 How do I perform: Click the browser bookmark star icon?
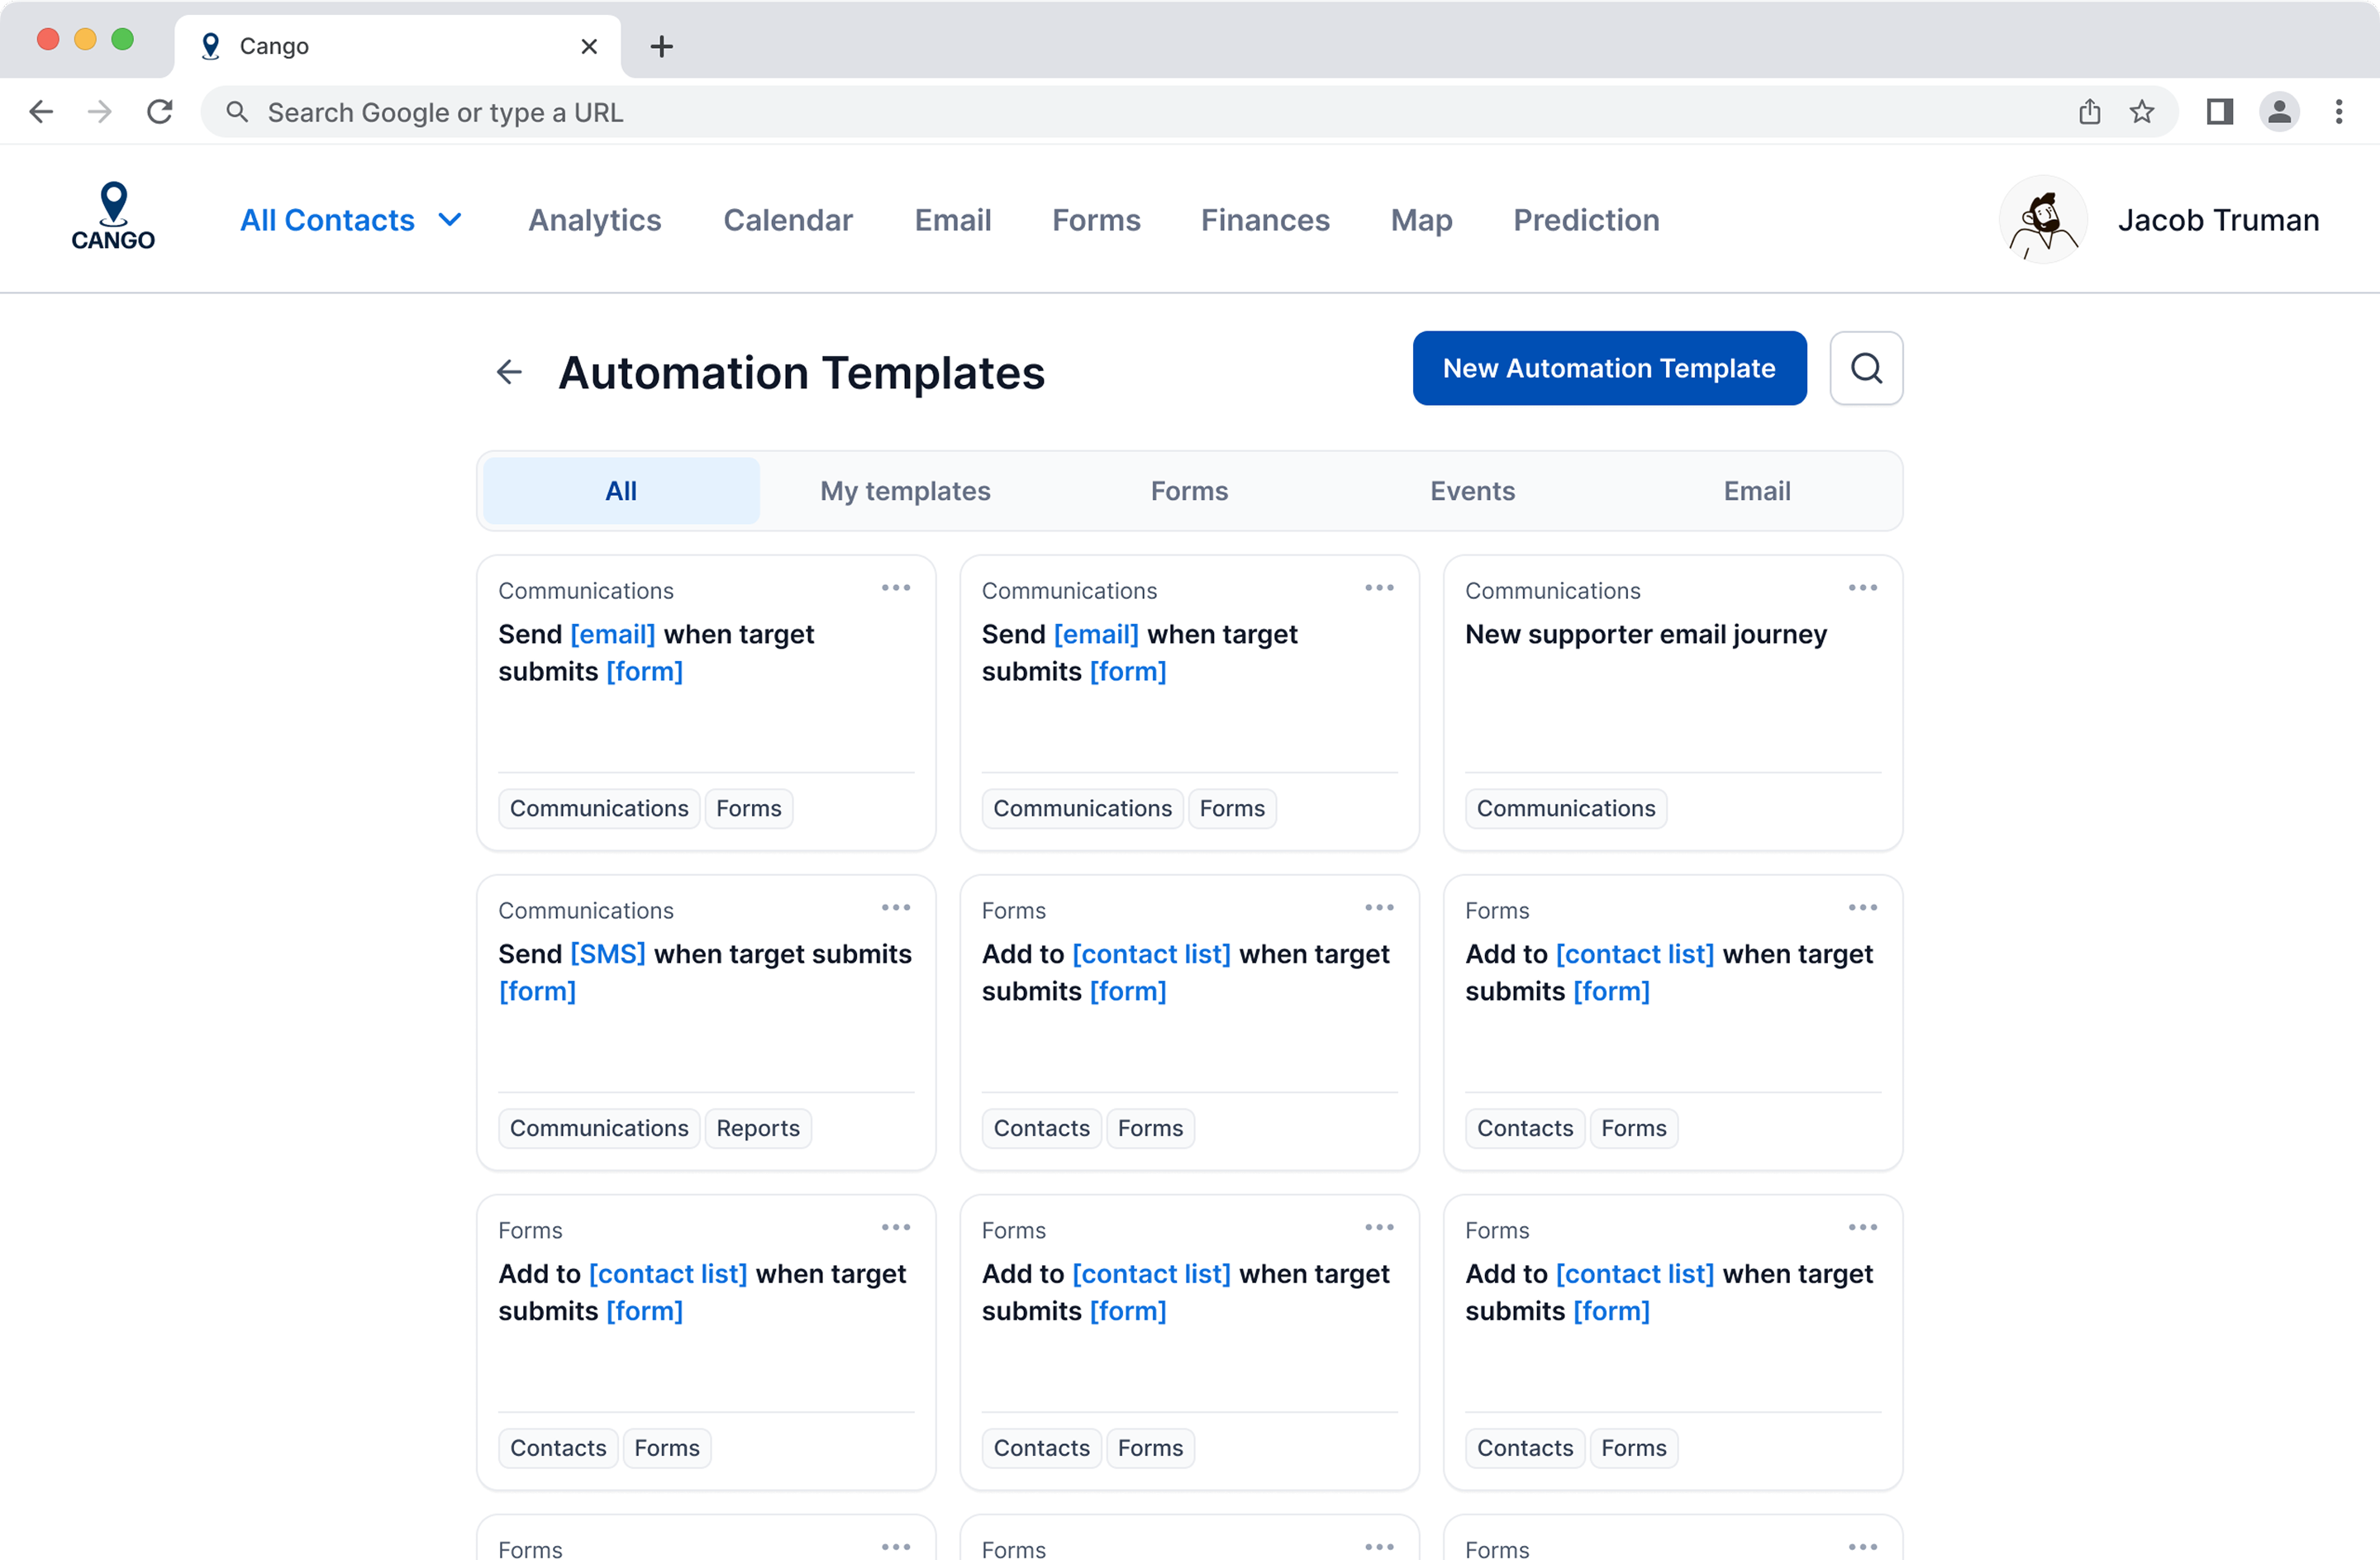2141,112
